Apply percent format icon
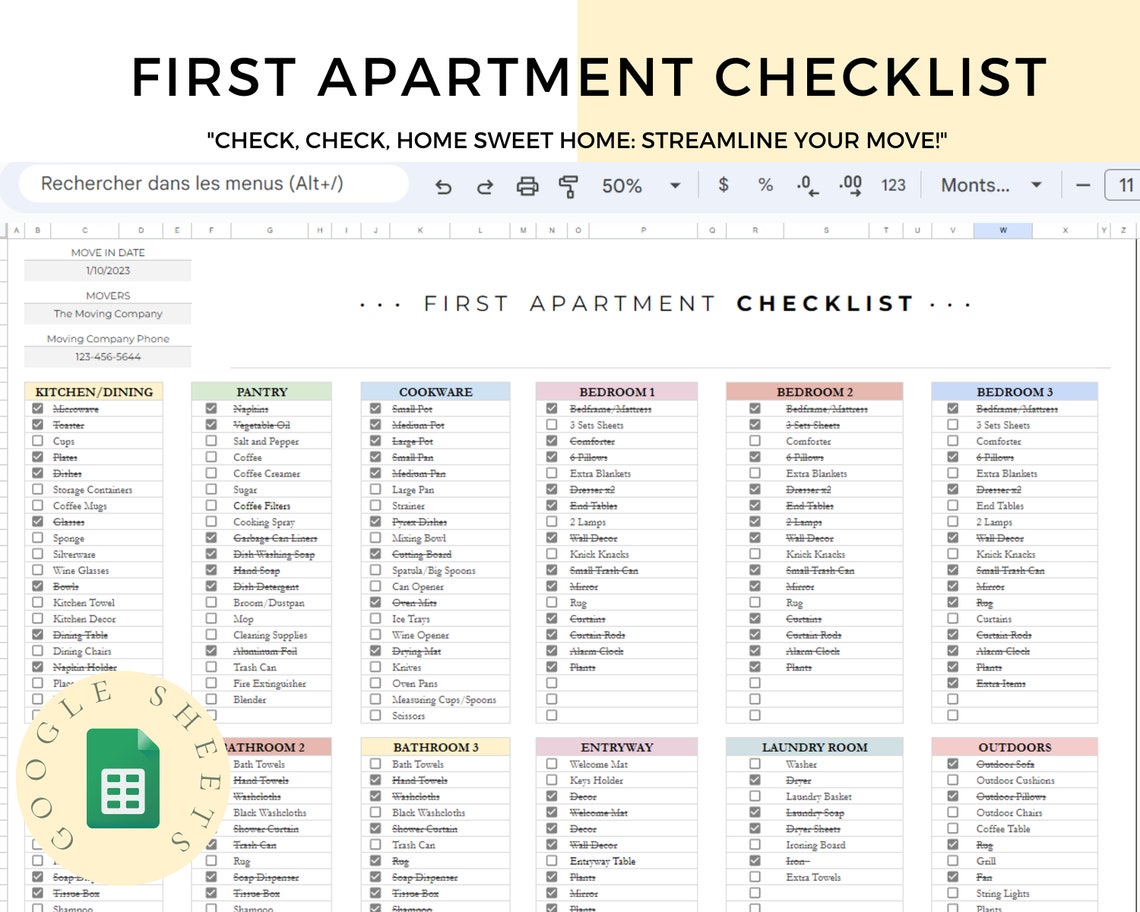This screenshot has width=1140, height=912. (x=764, y=185)
